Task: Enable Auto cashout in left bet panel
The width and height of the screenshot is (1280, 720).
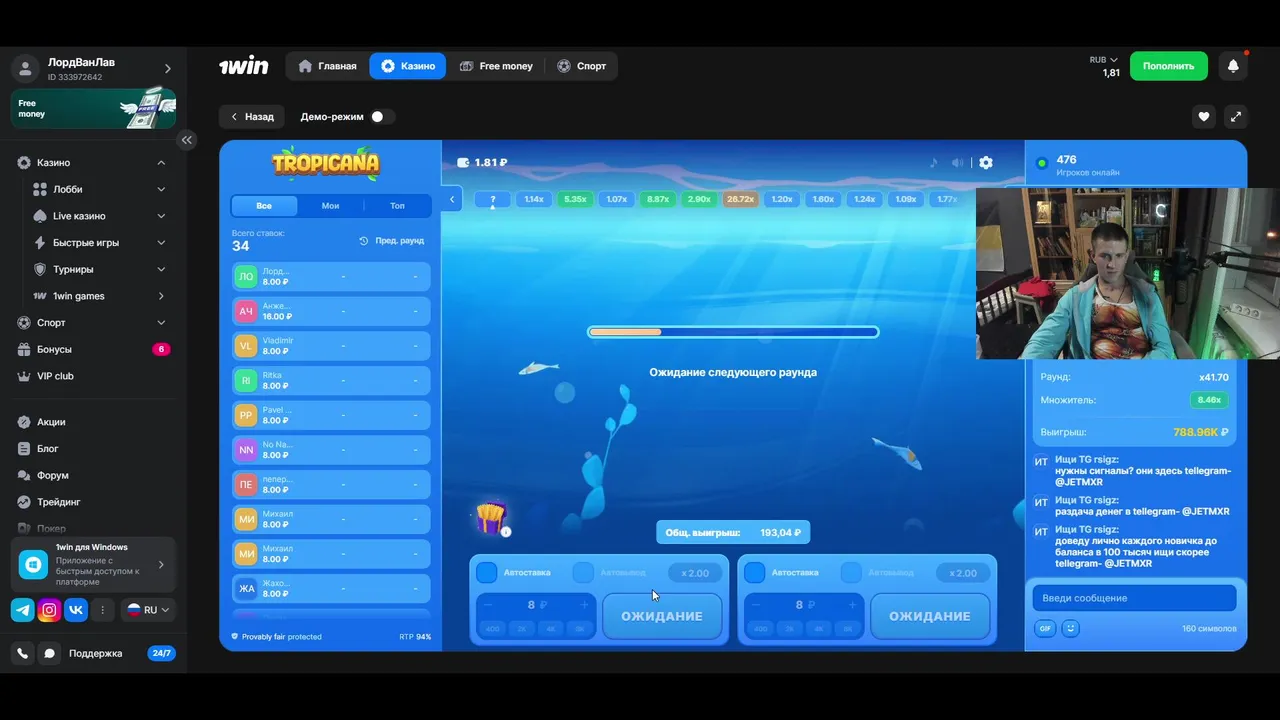Action: pyautogui.click(x=583, y=573)
